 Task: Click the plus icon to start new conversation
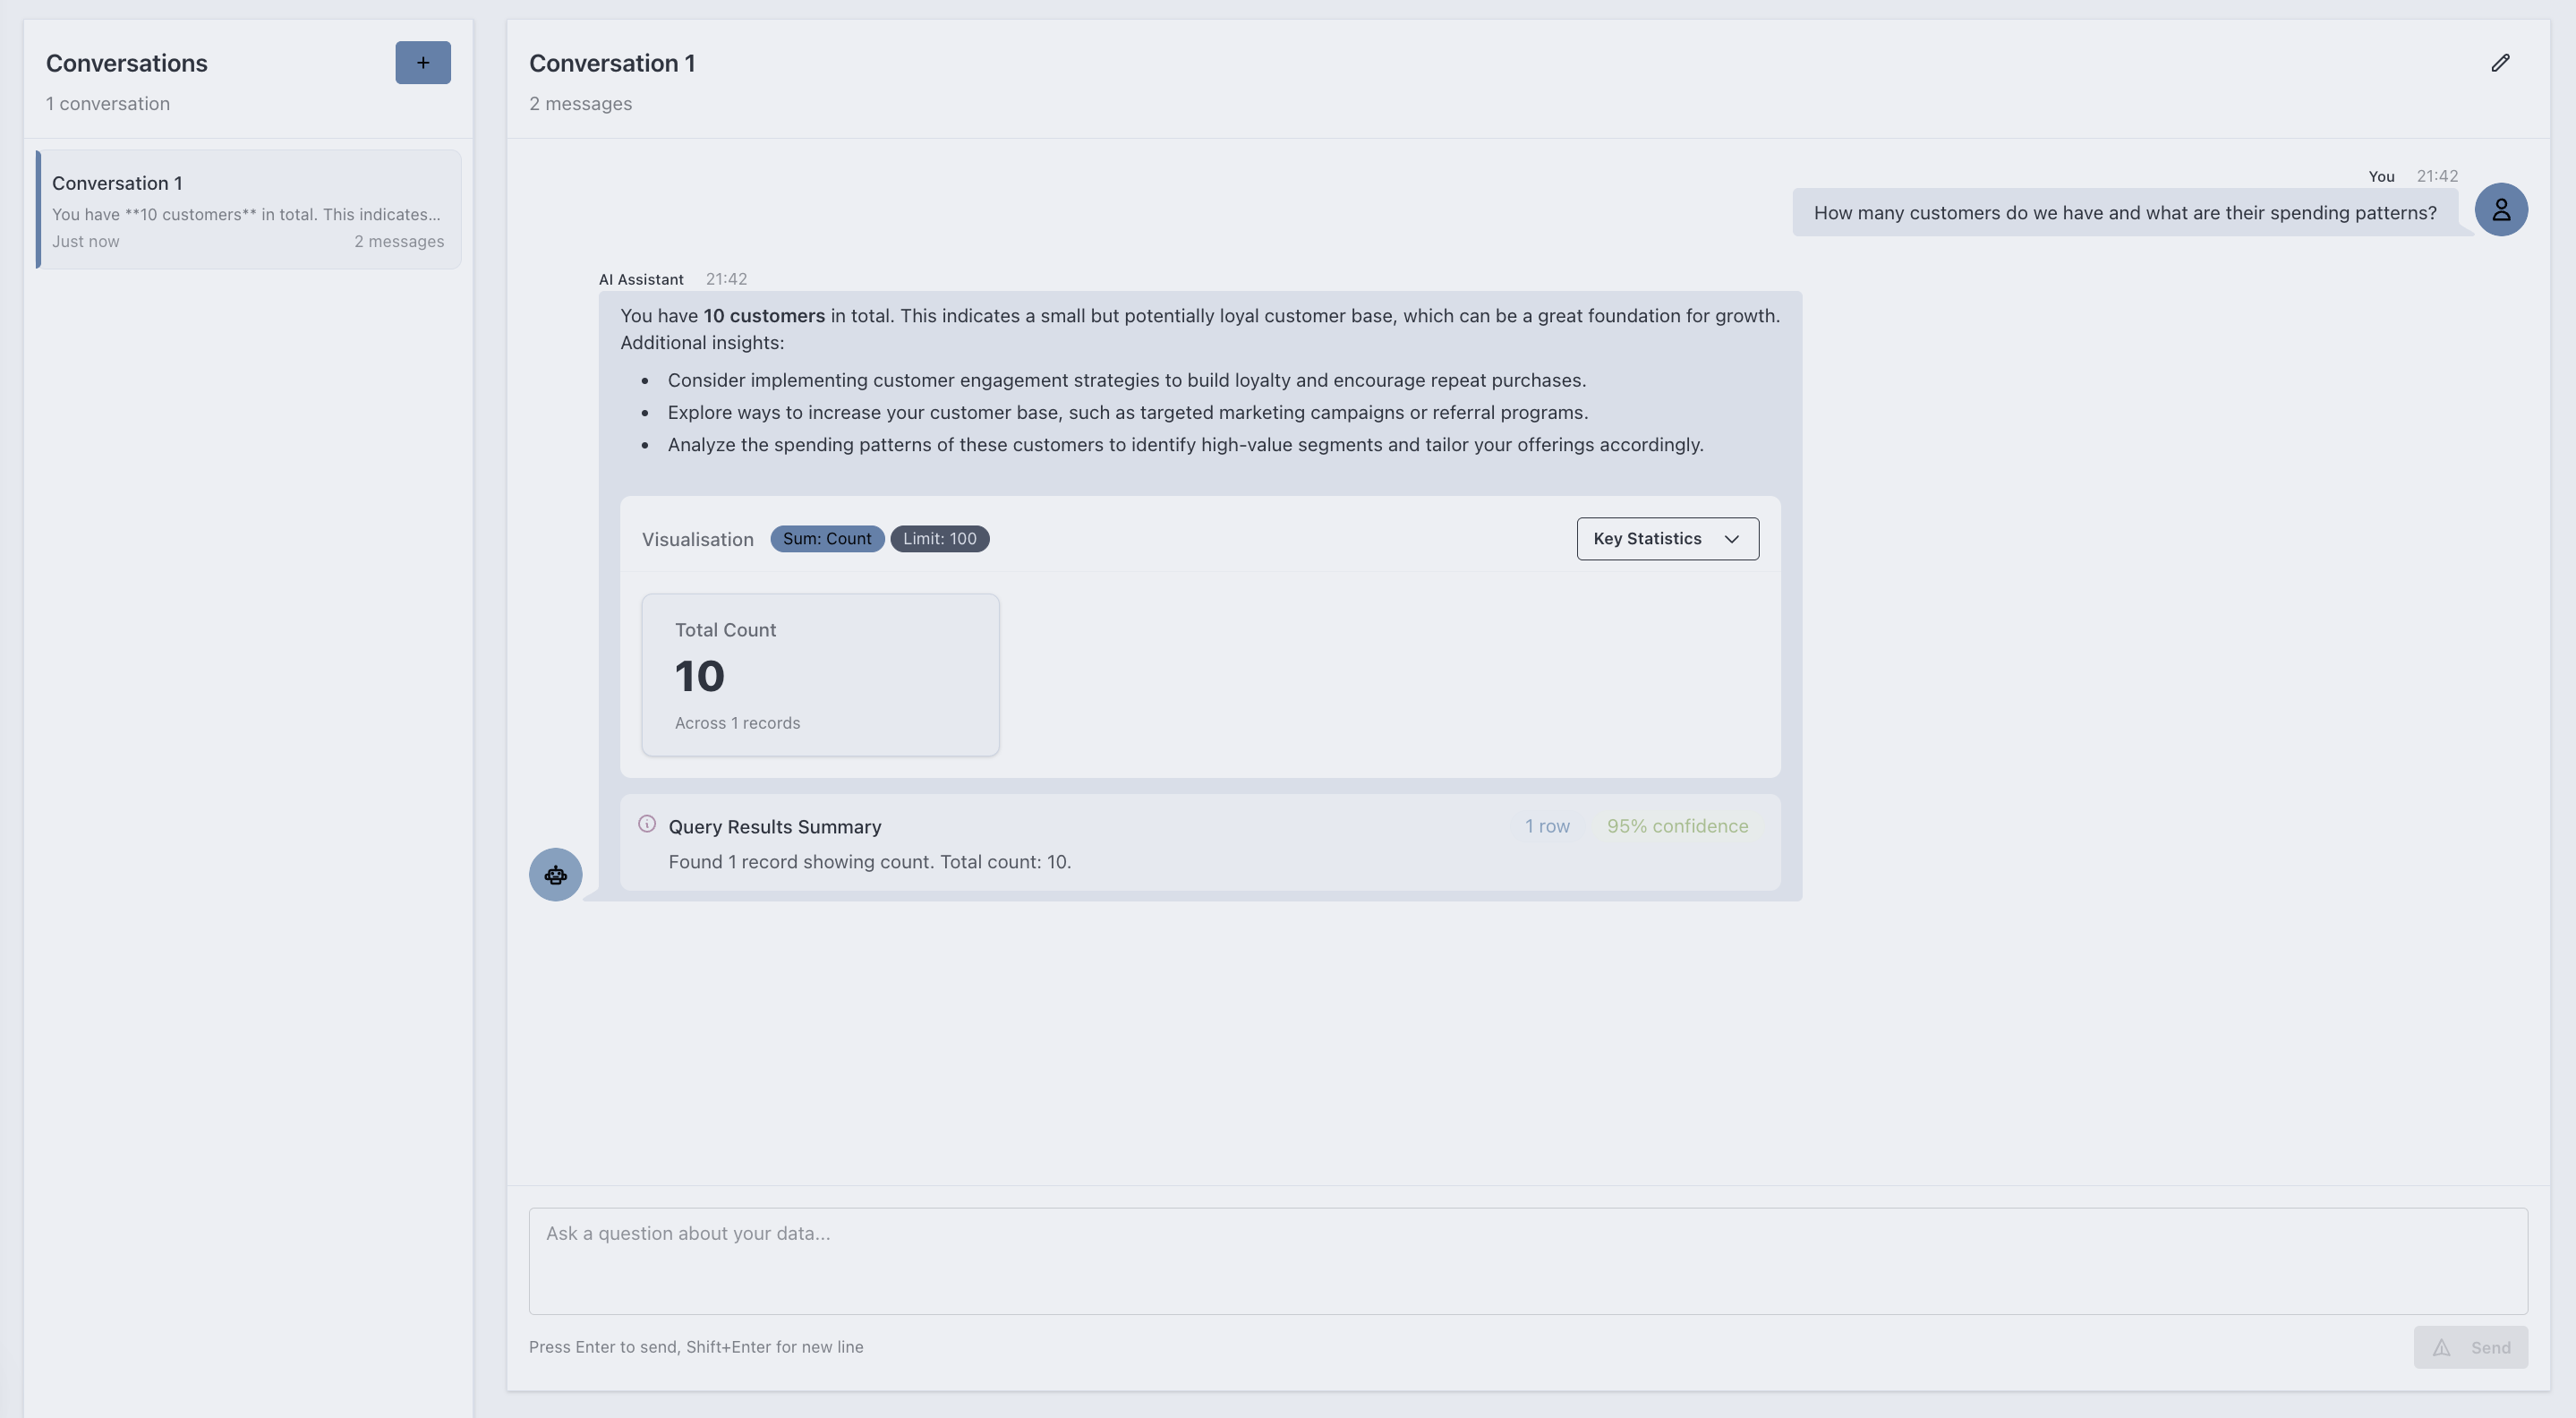click(x=423, y=63)
